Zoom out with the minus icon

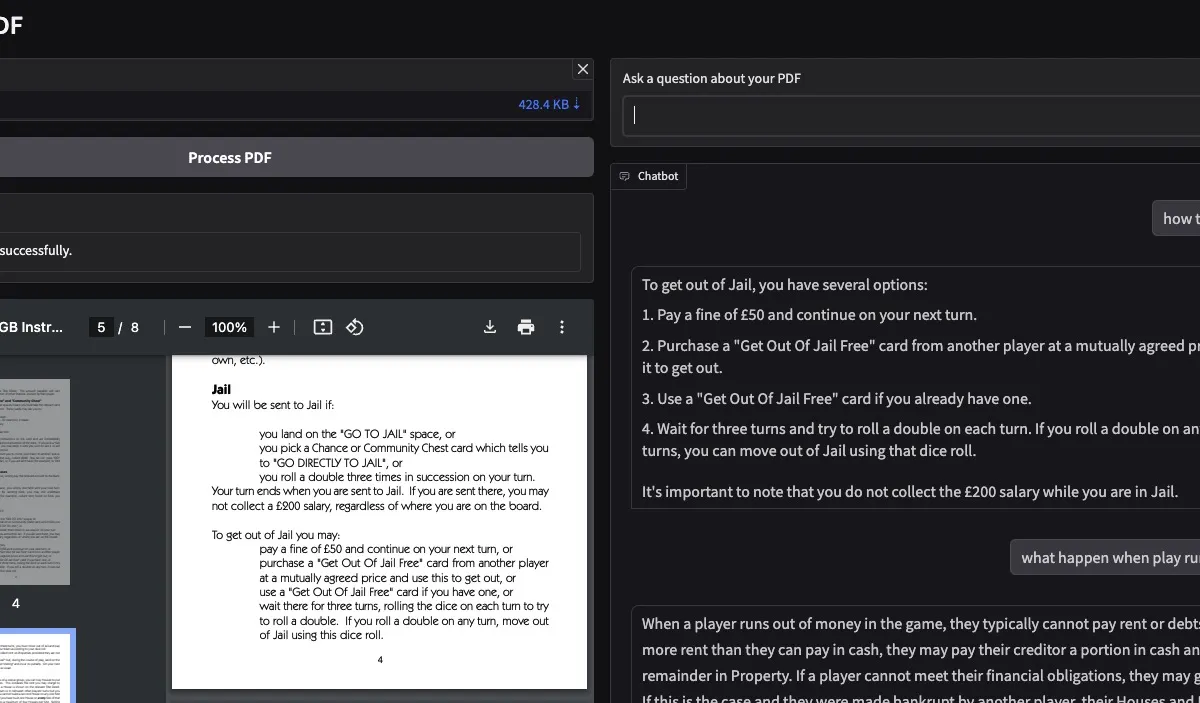click(x=184, y=327)
